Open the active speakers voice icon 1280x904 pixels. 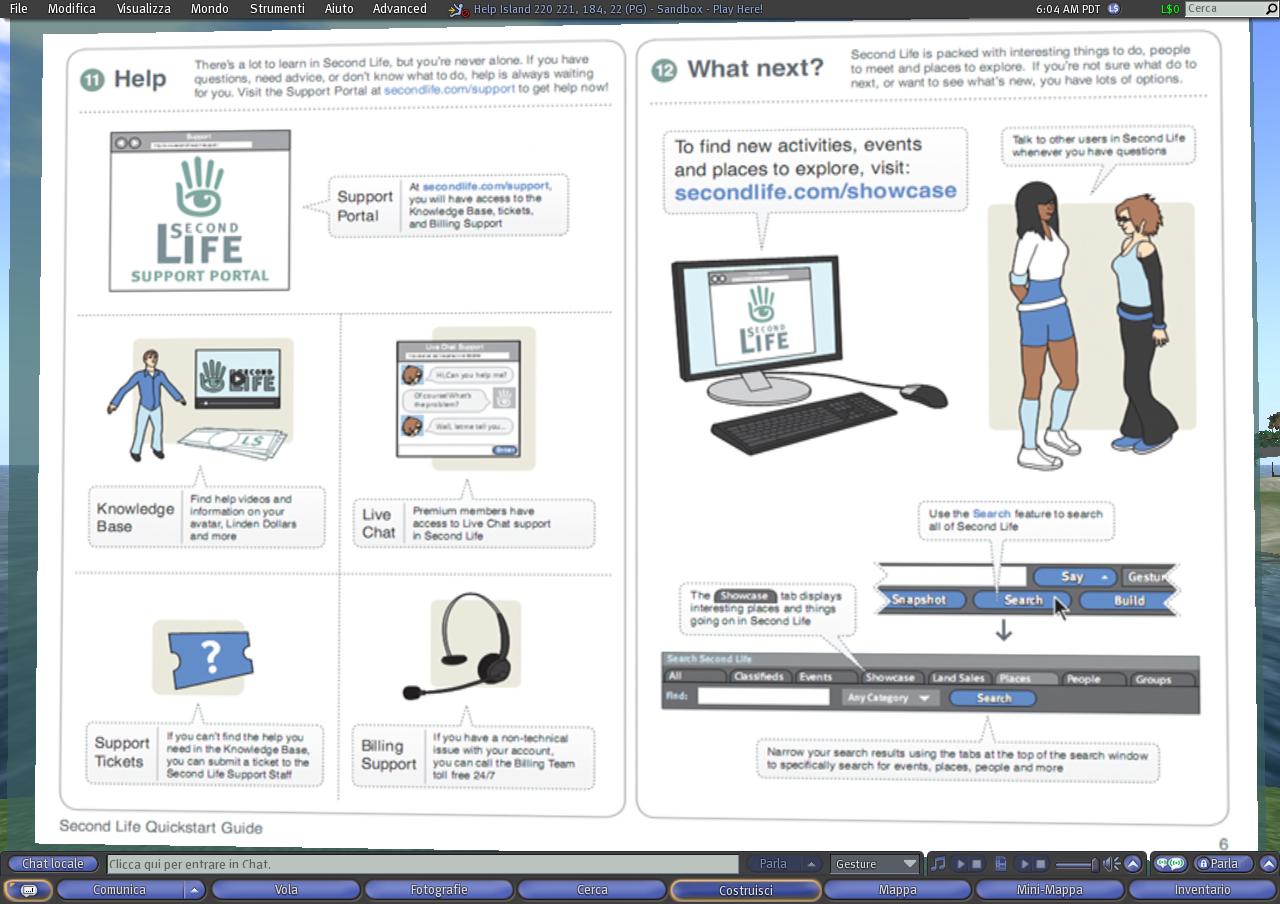[1170, 864]
